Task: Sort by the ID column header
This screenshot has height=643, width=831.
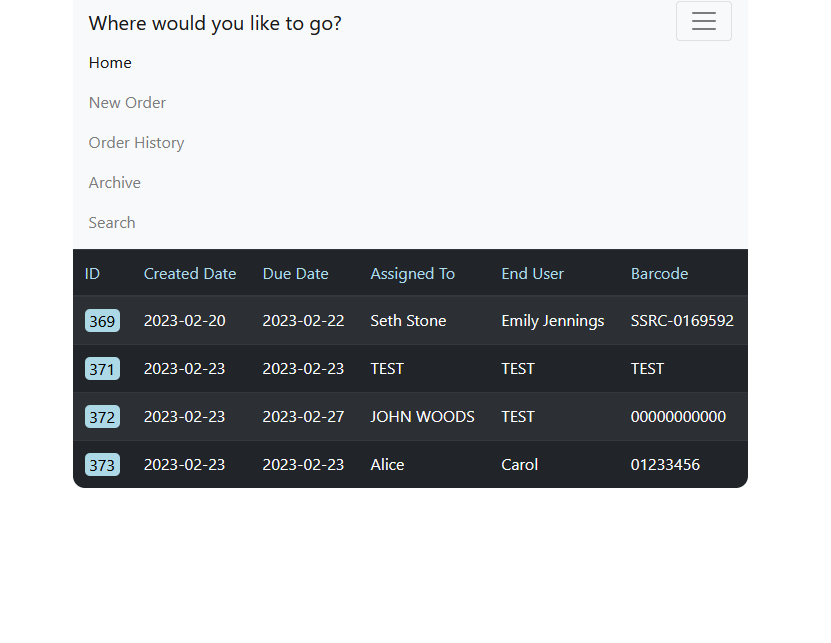Action: pos(92,272)
